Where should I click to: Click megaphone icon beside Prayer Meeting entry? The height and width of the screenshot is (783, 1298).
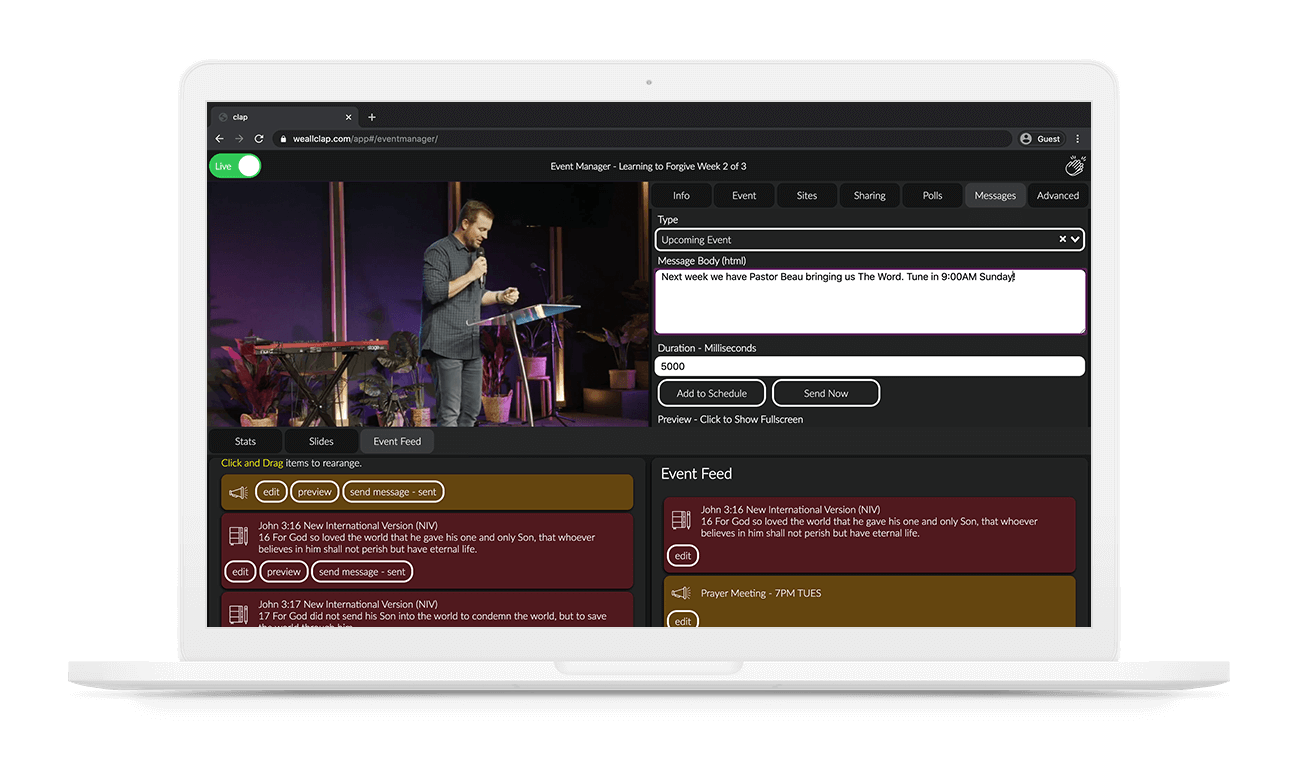[681, 593]
